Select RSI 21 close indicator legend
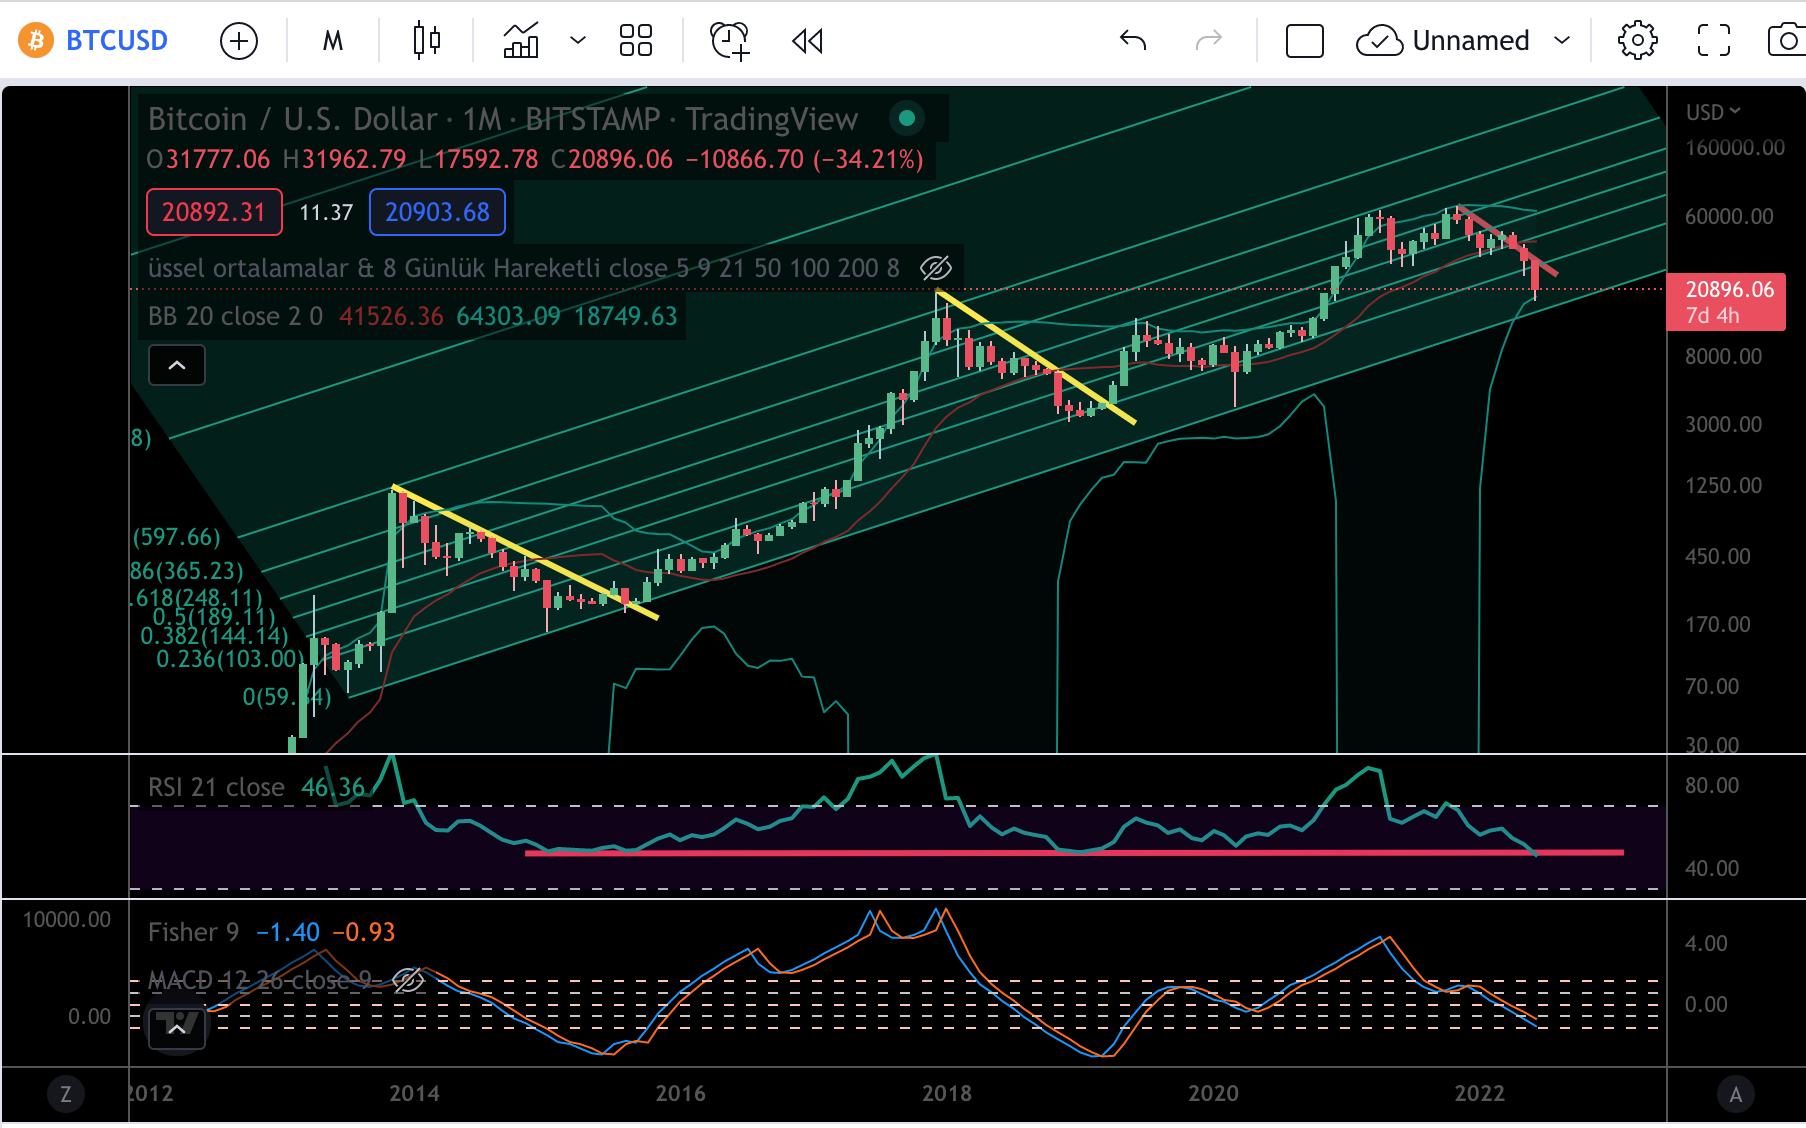This screenshot has height=1128, width=1806. (x=216, y=787)
